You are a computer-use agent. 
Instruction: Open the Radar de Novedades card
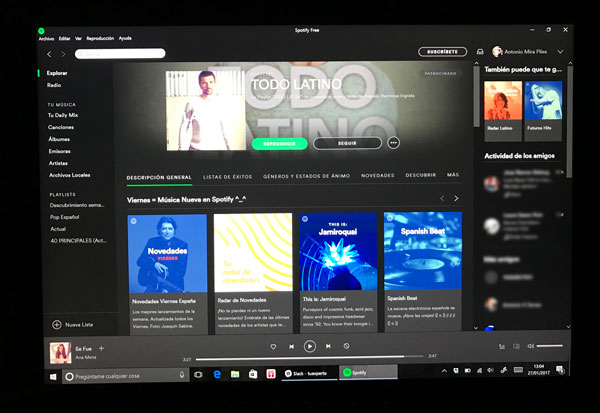[253, 273]
